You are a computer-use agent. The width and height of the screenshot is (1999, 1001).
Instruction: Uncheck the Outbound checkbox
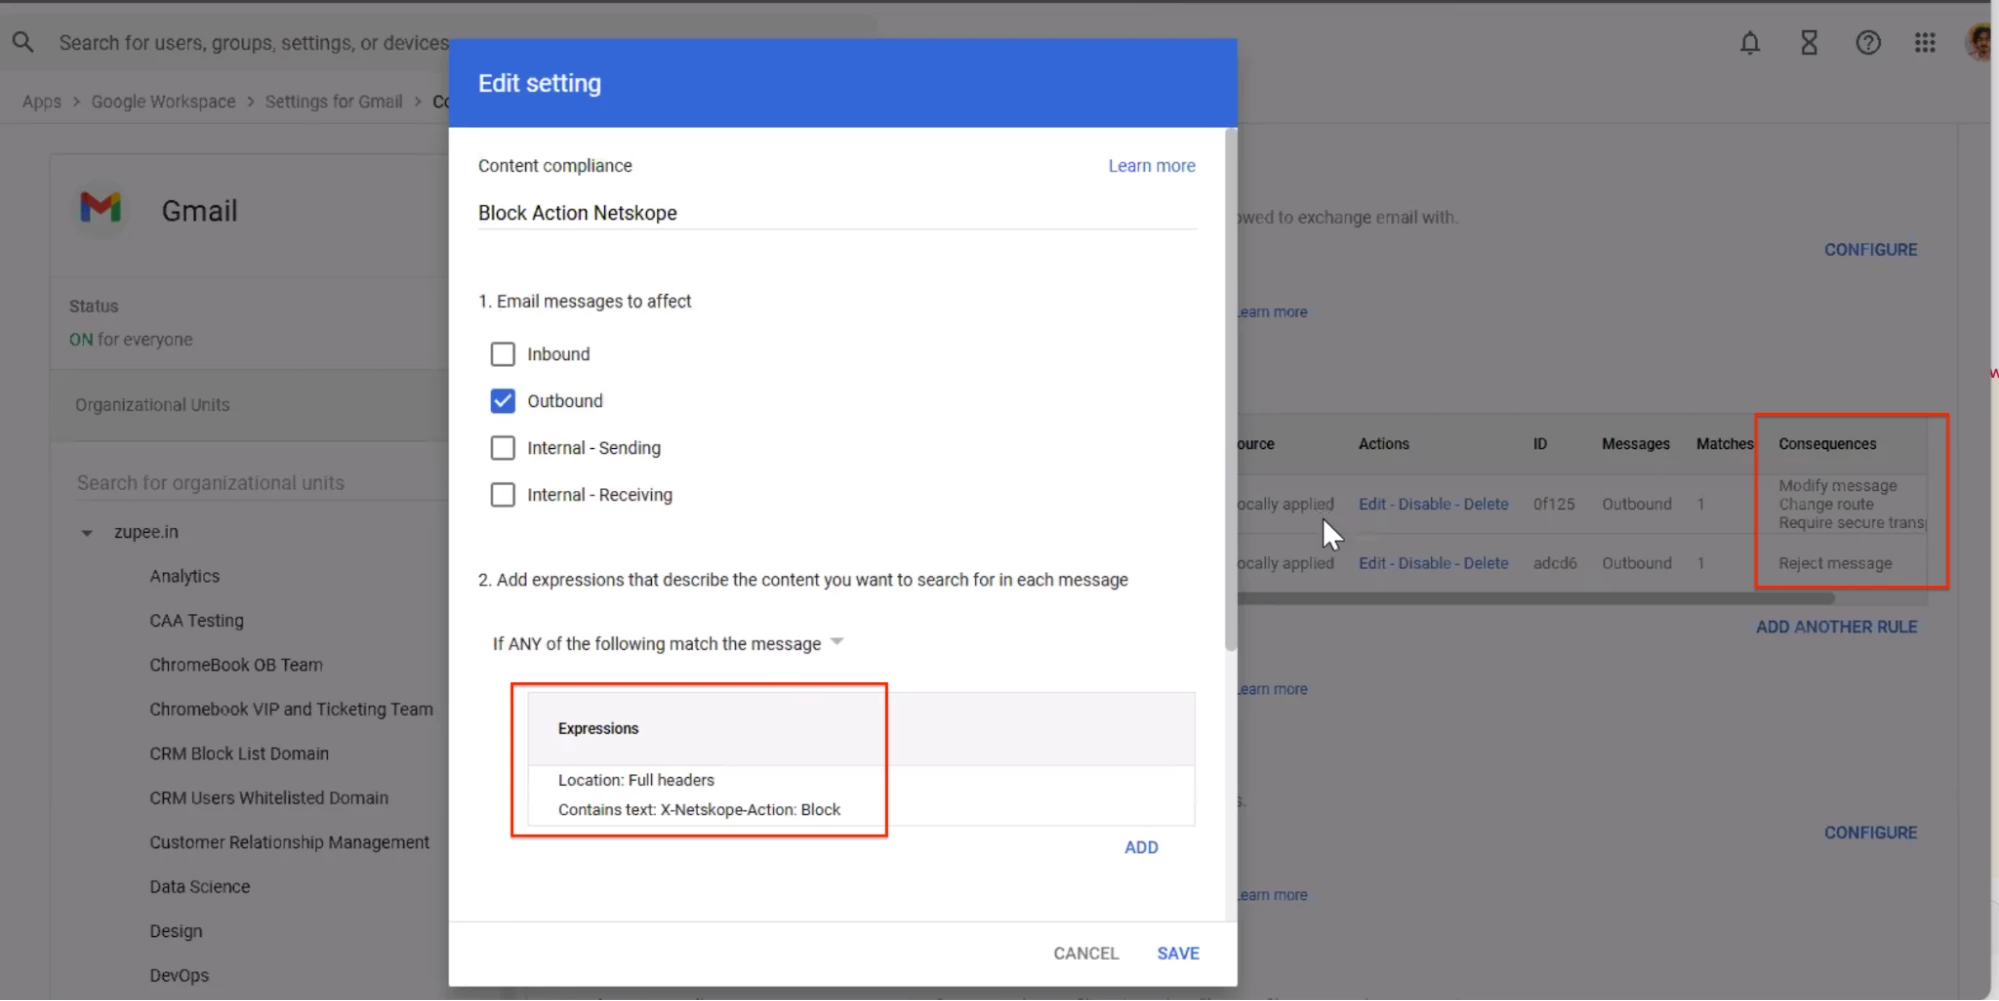[503, 401]
